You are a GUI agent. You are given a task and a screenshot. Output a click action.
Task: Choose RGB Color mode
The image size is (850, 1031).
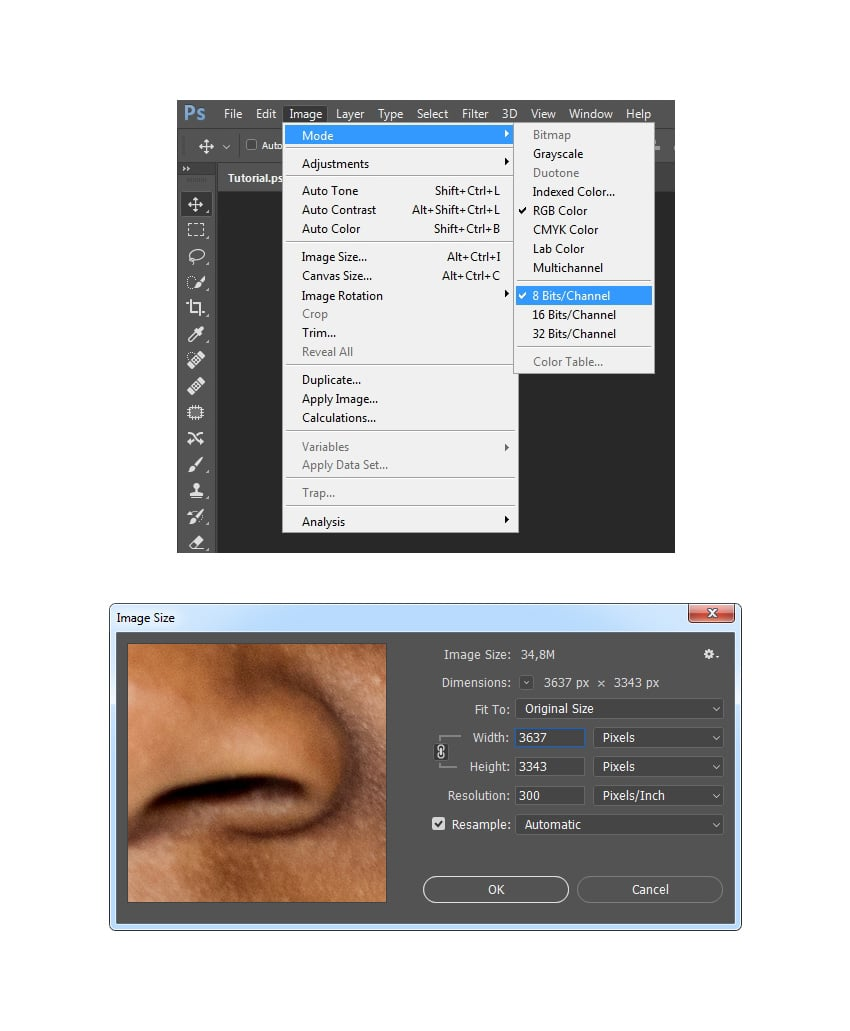tap(584, 210)
